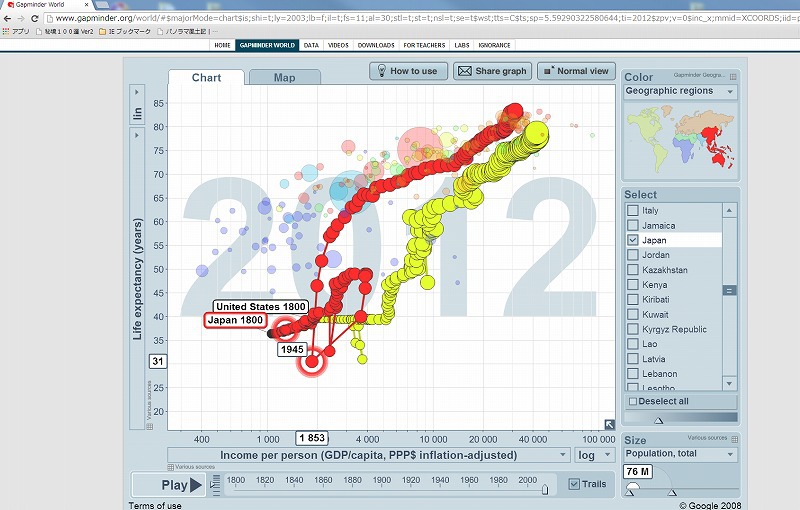Click the browser address bar
Viewport: 800px width, 510px height.
421,18
